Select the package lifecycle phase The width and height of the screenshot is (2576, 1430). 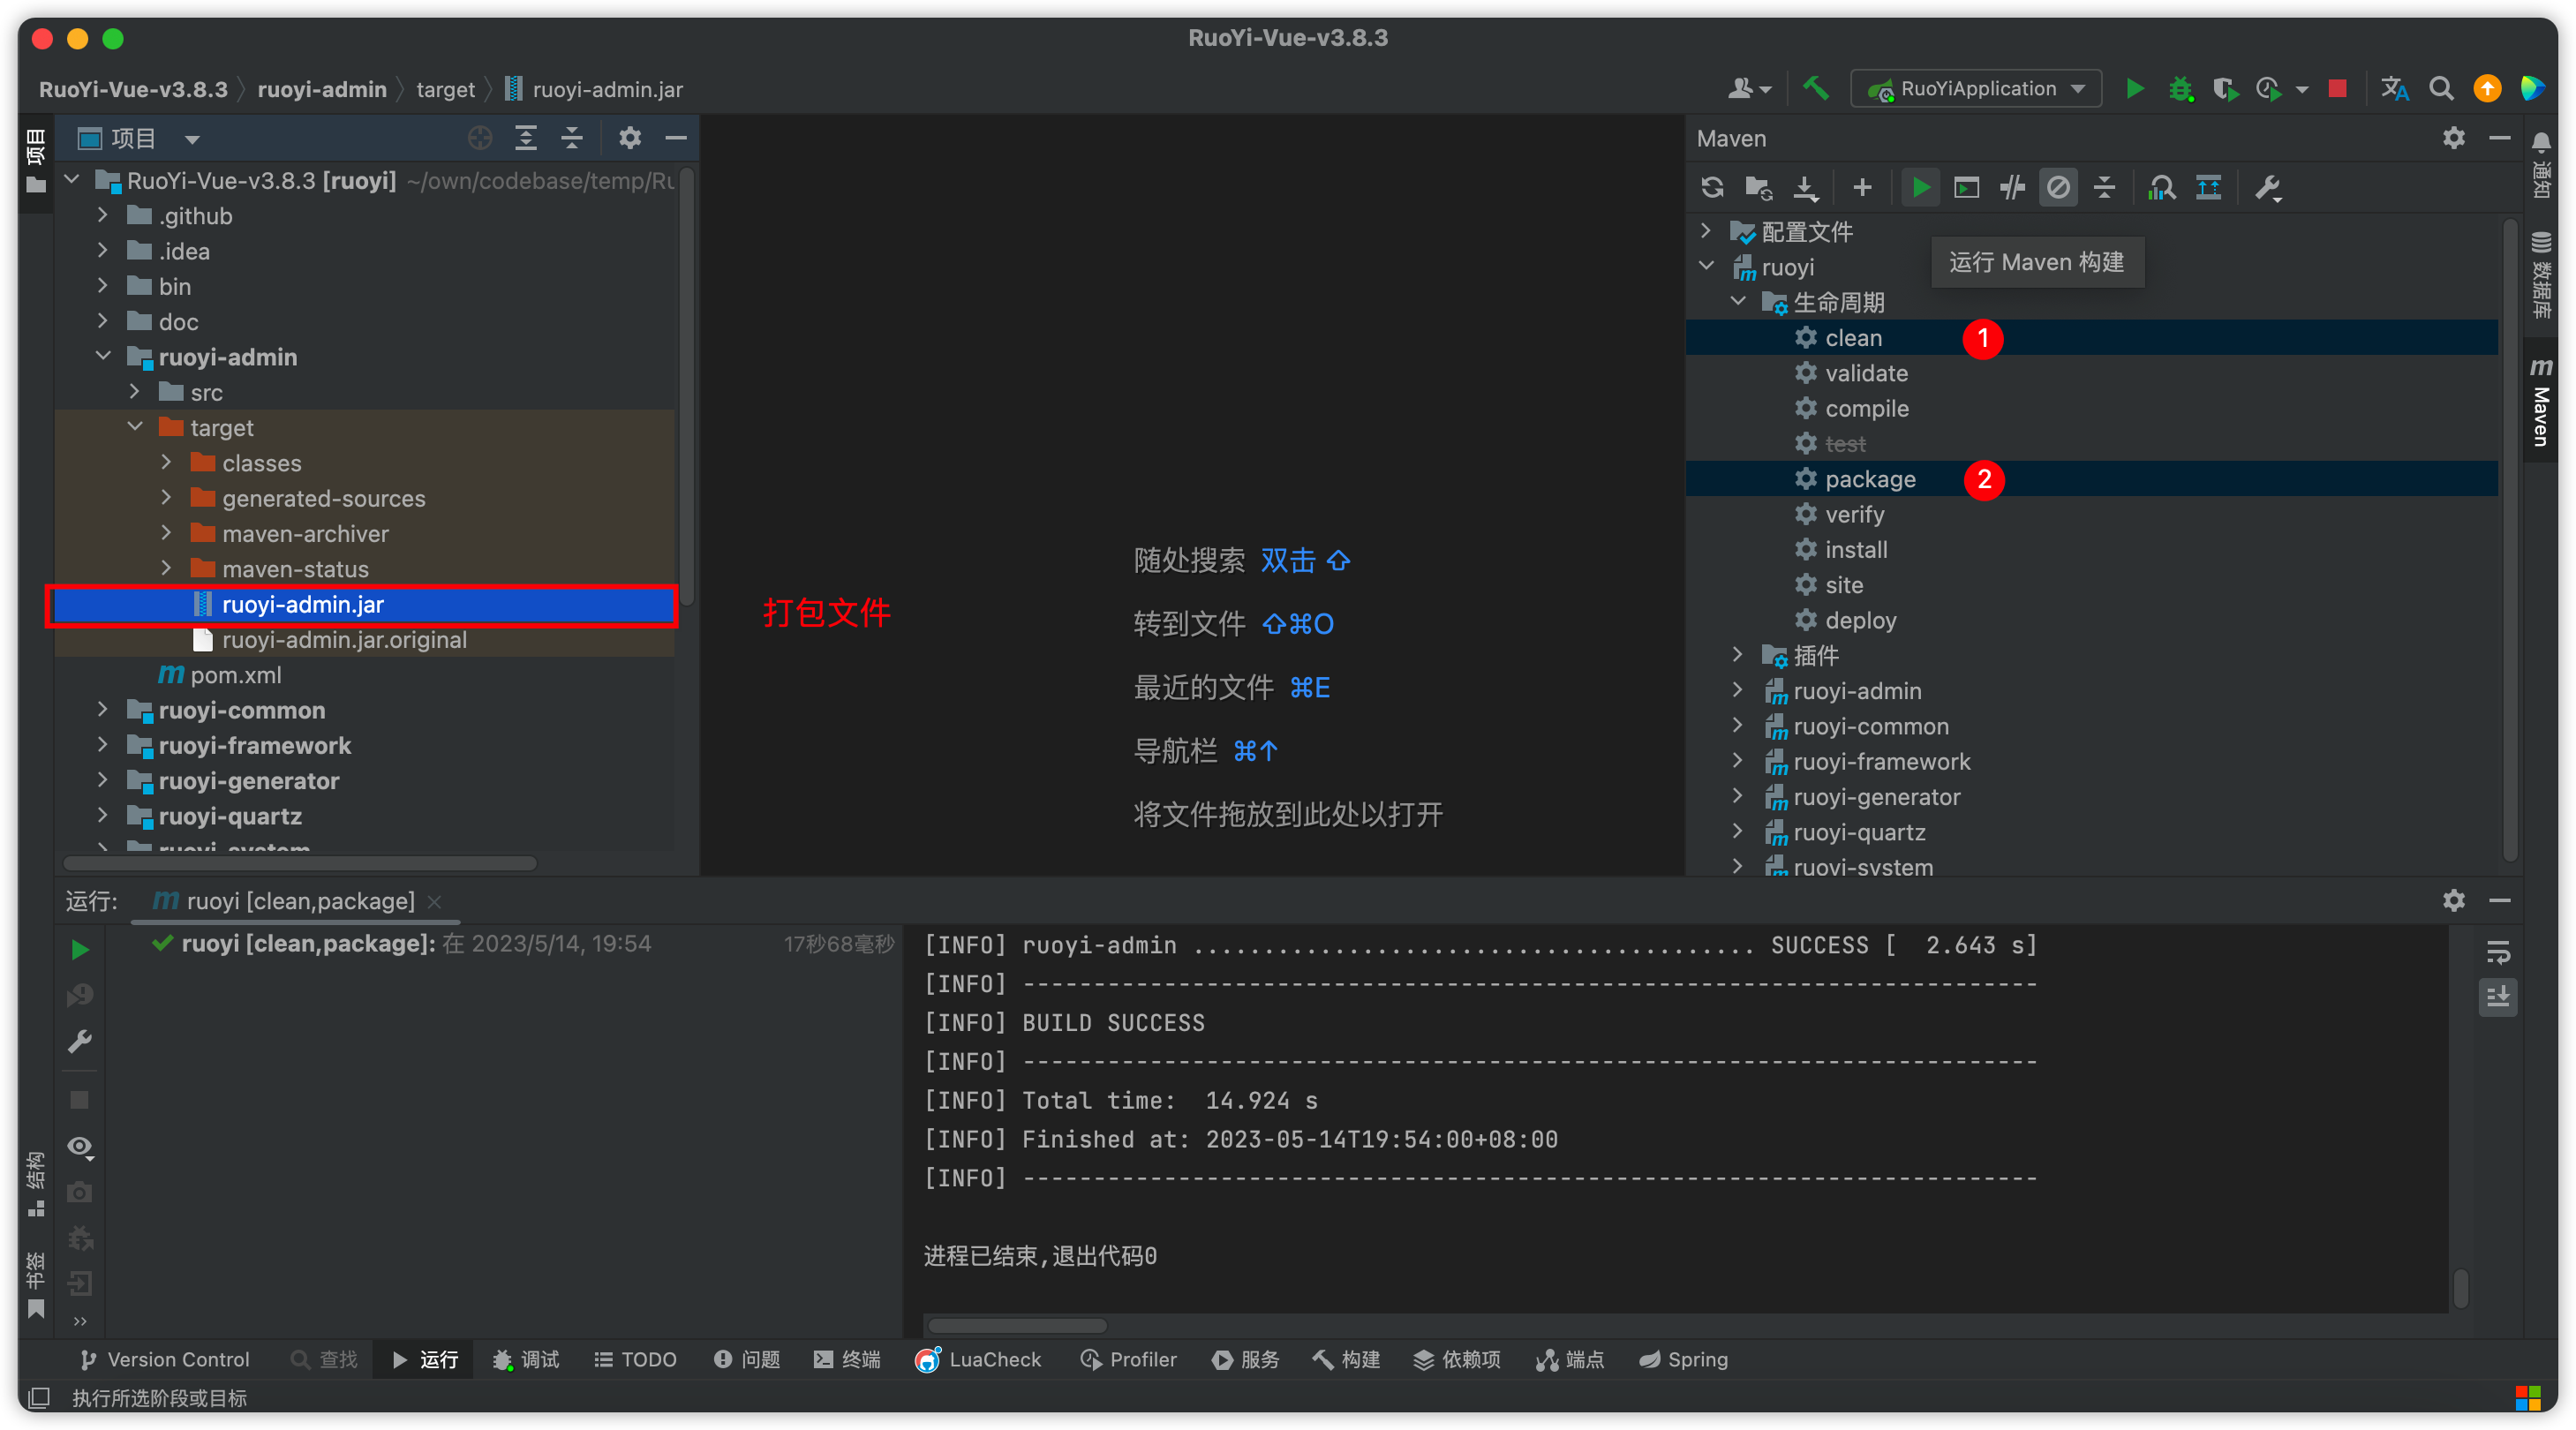[2091, 478]
